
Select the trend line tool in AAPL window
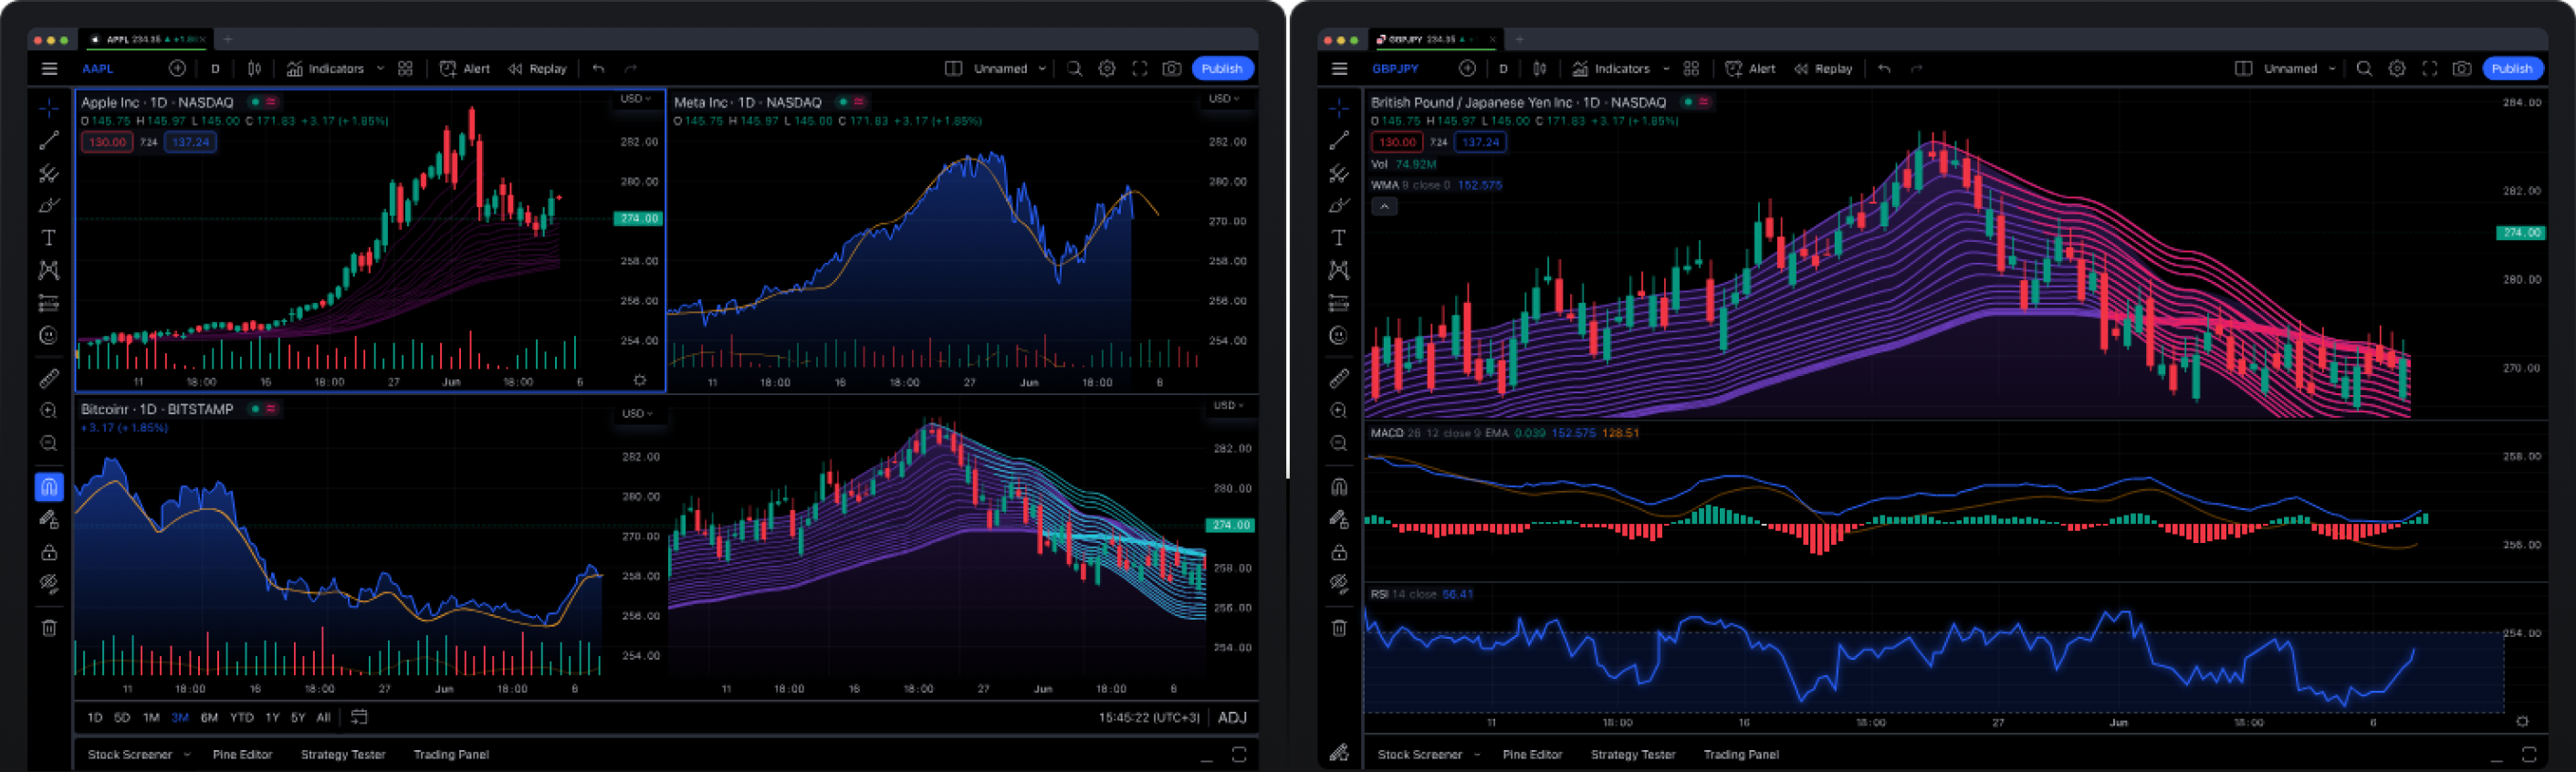(48, 141)
